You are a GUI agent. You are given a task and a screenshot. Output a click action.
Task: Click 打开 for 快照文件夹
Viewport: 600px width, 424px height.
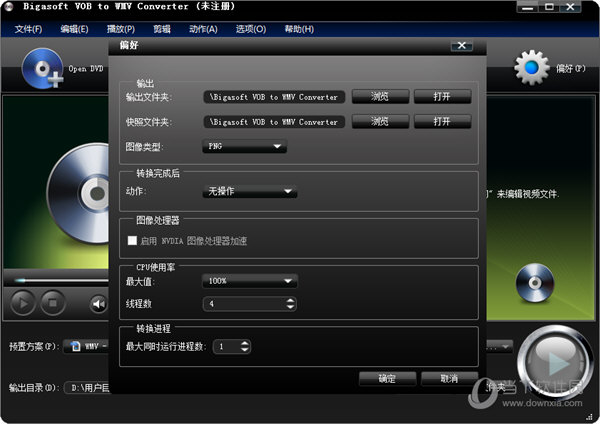442,121
